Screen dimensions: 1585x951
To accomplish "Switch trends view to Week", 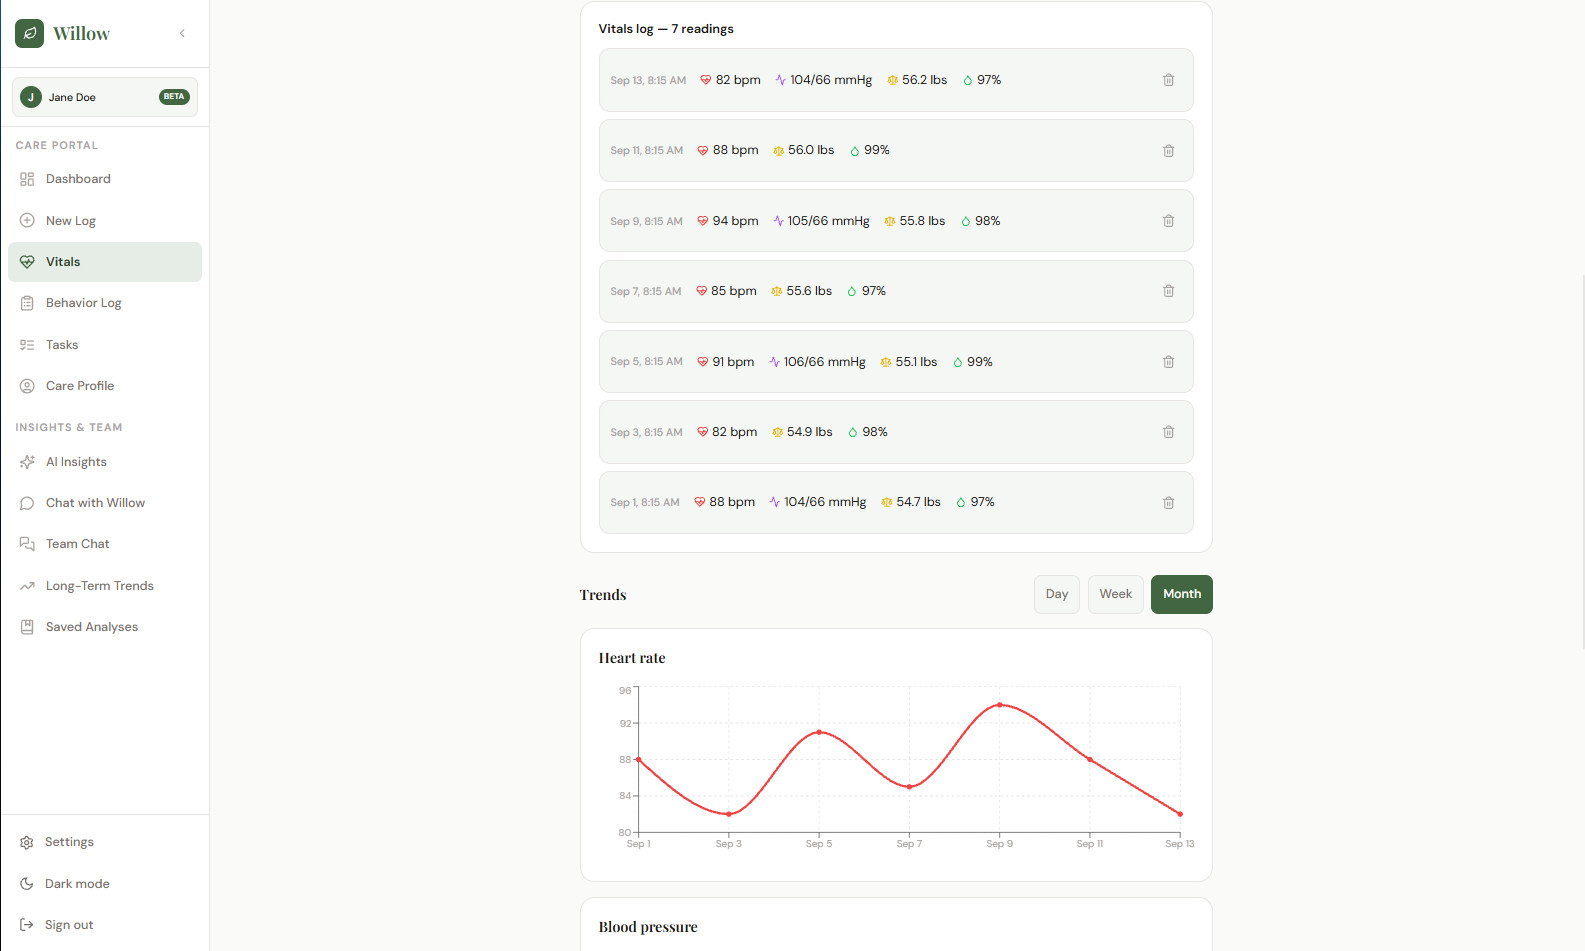I will pos(1116,594).
